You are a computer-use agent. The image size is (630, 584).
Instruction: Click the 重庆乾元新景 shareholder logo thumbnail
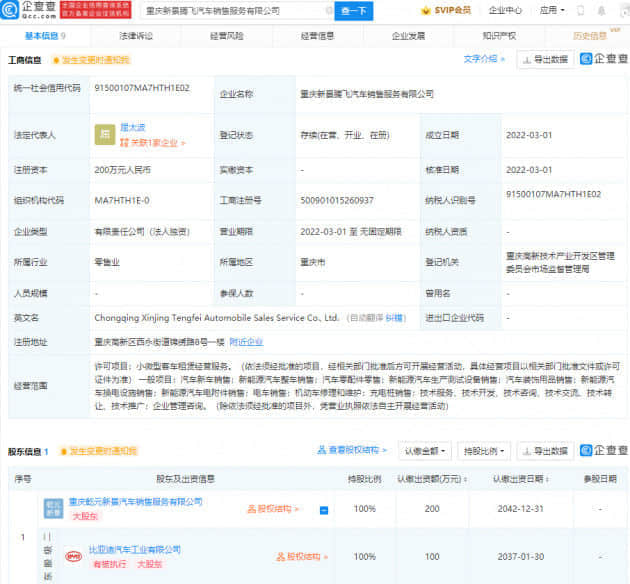pyautogui.click(x=53, y=508)
